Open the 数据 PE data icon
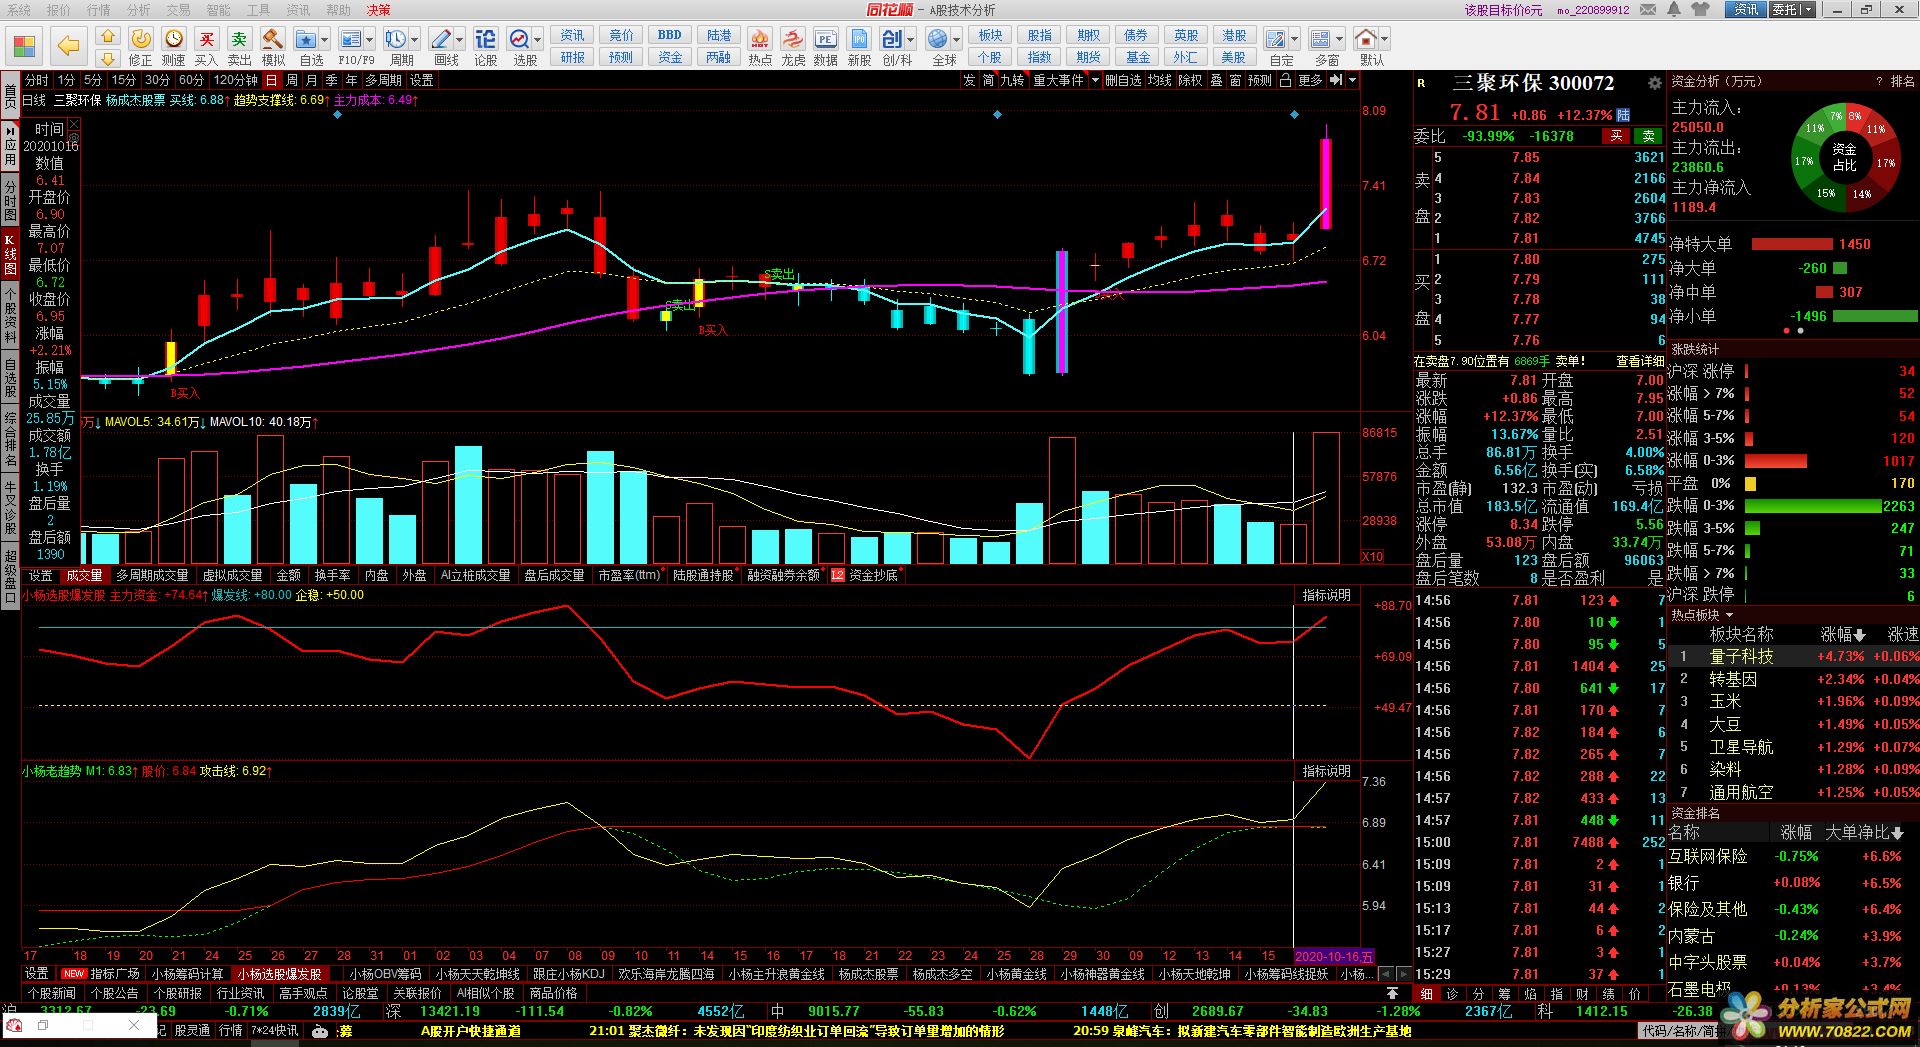Viewport: 1920px width, 1047px height. coord(825,39)
